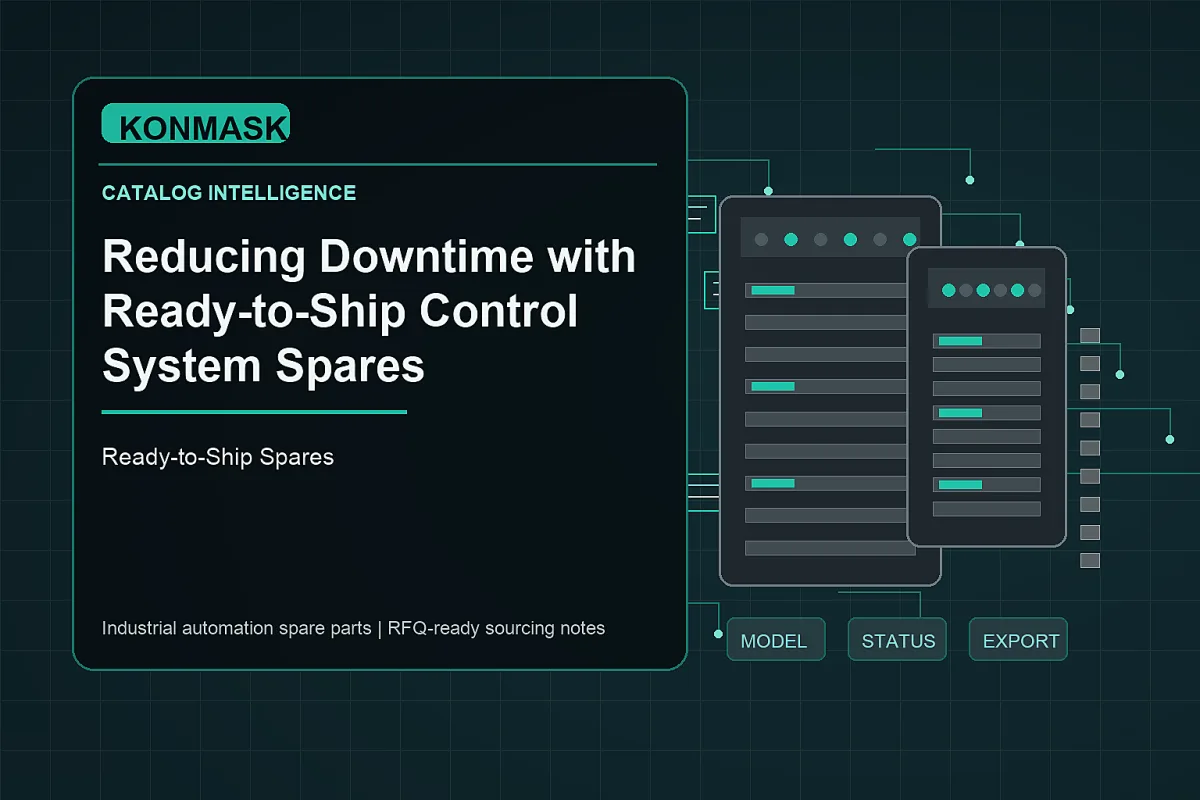1200x800 pixels.
Task: Click teal node left of MODEL button
Action: (718, 634)
